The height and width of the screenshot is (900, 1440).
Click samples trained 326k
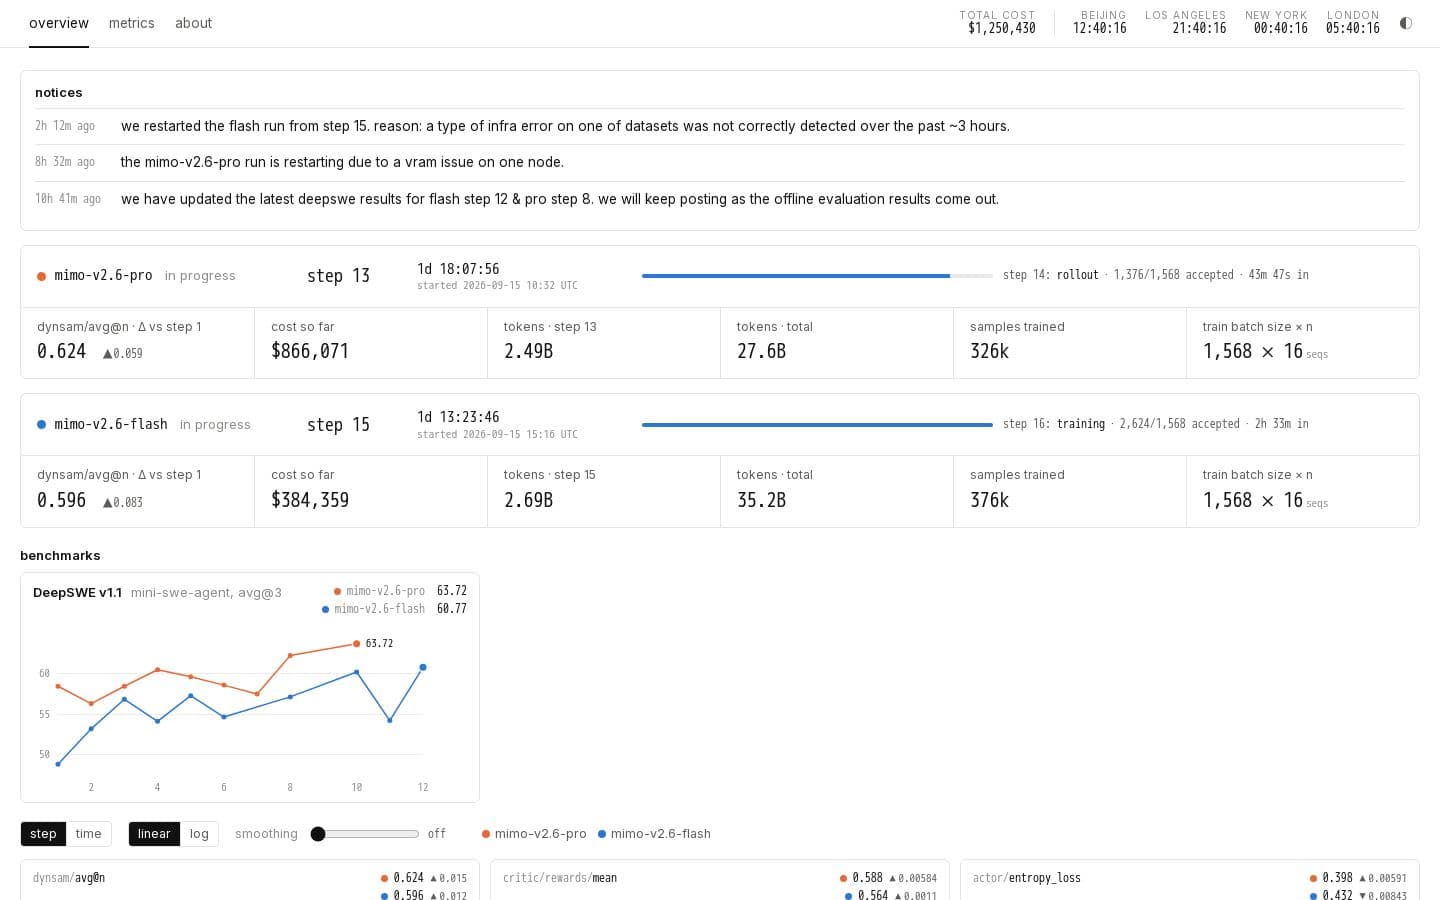pos(989,351)
